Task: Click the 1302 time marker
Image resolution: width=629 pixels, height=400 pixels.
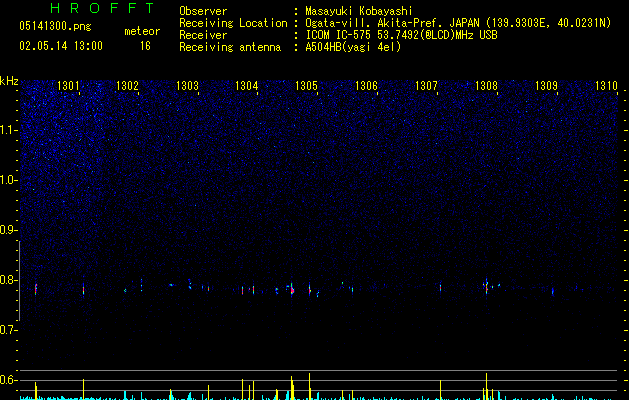Action: pyautogui.click(x=127, y=86)
